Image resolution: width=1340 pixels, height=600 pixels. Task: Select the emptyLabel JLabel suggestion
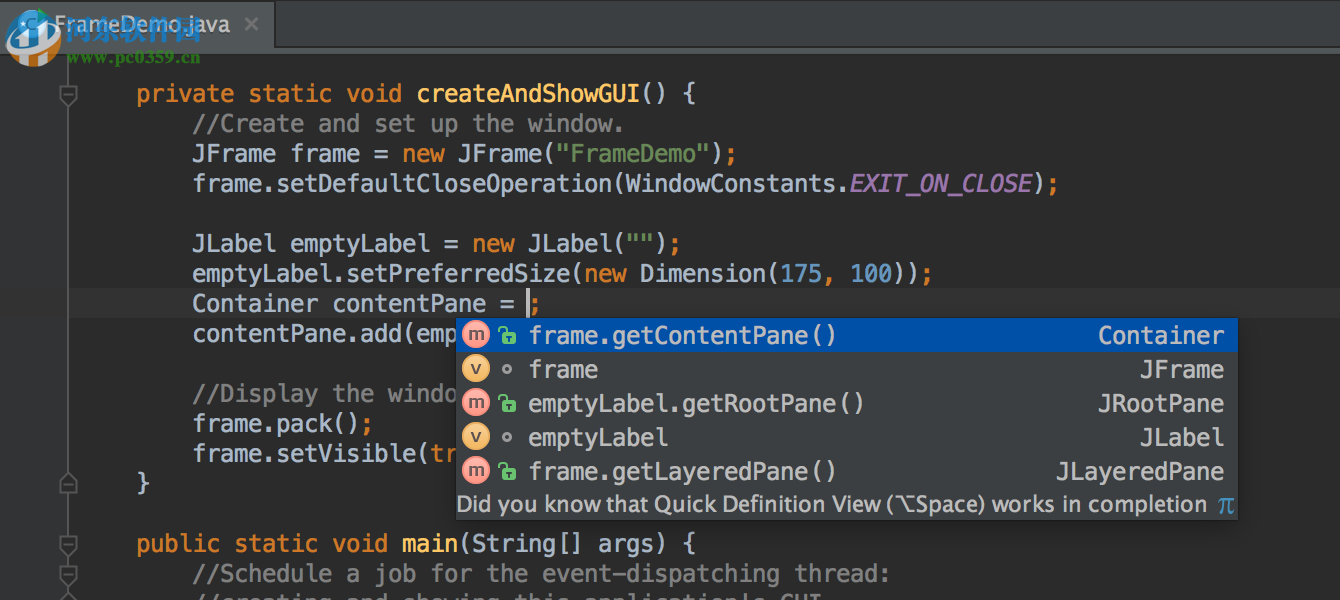tap(598, 436)
